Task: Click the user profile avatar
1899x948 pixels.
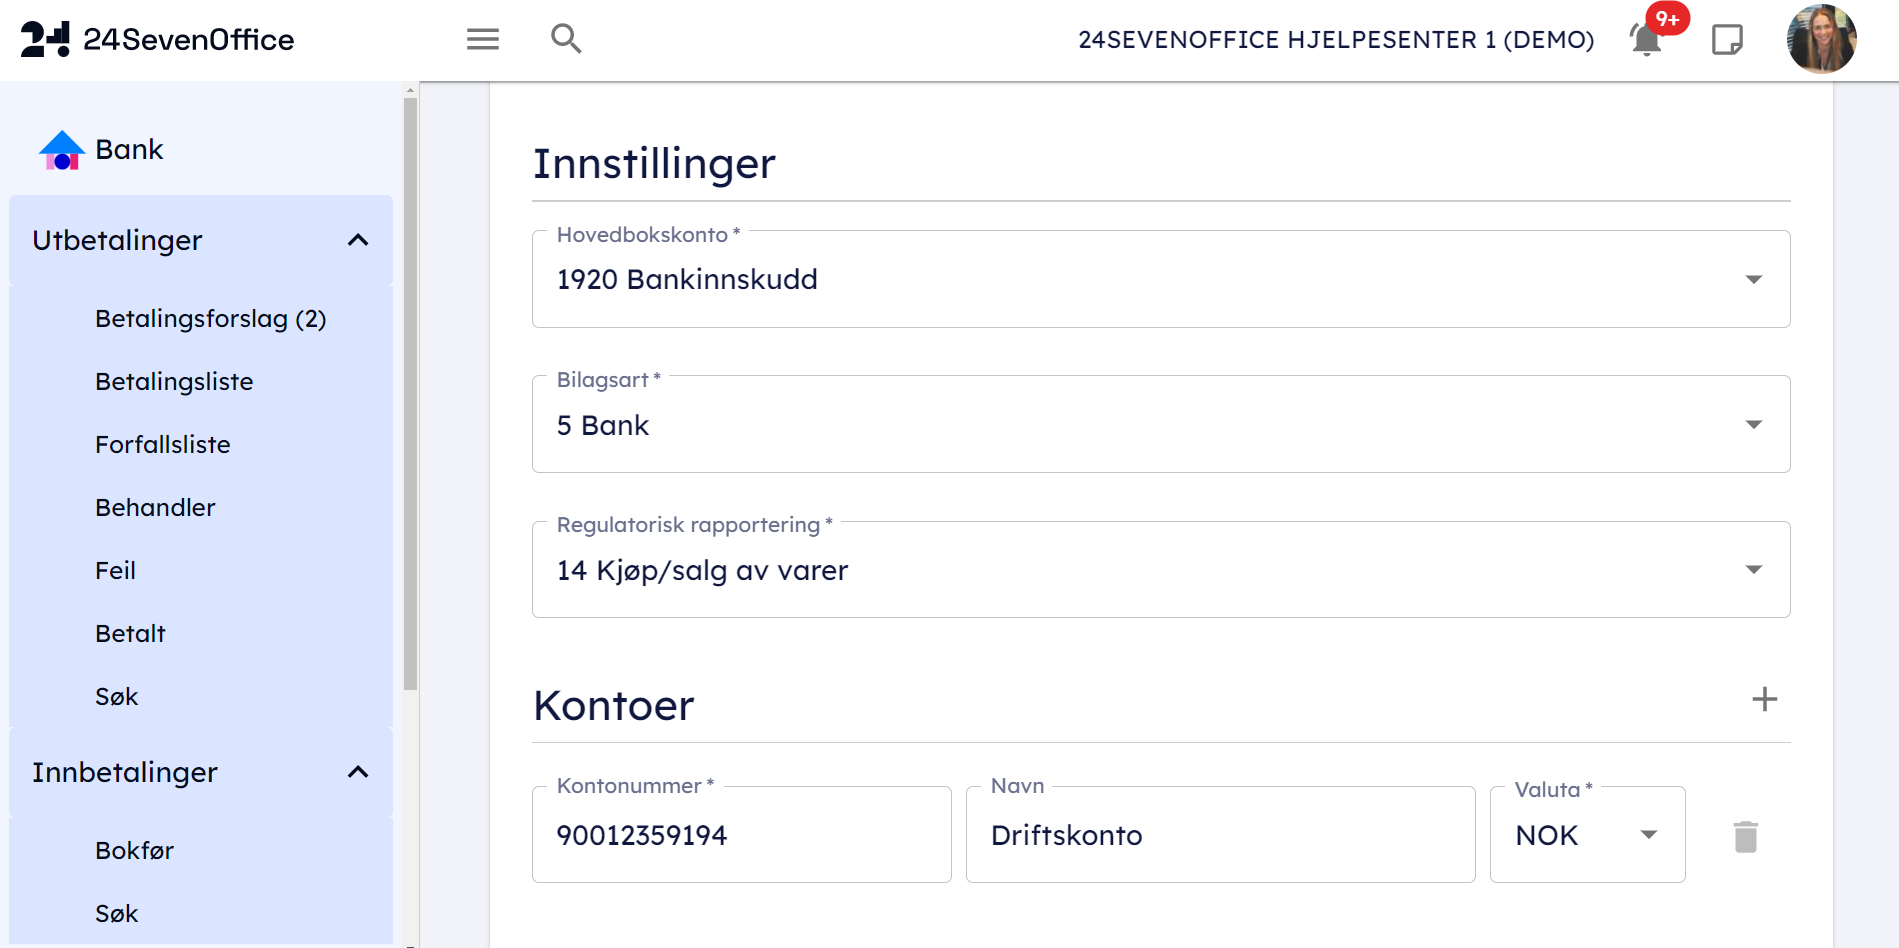Action: (1821, 40)
